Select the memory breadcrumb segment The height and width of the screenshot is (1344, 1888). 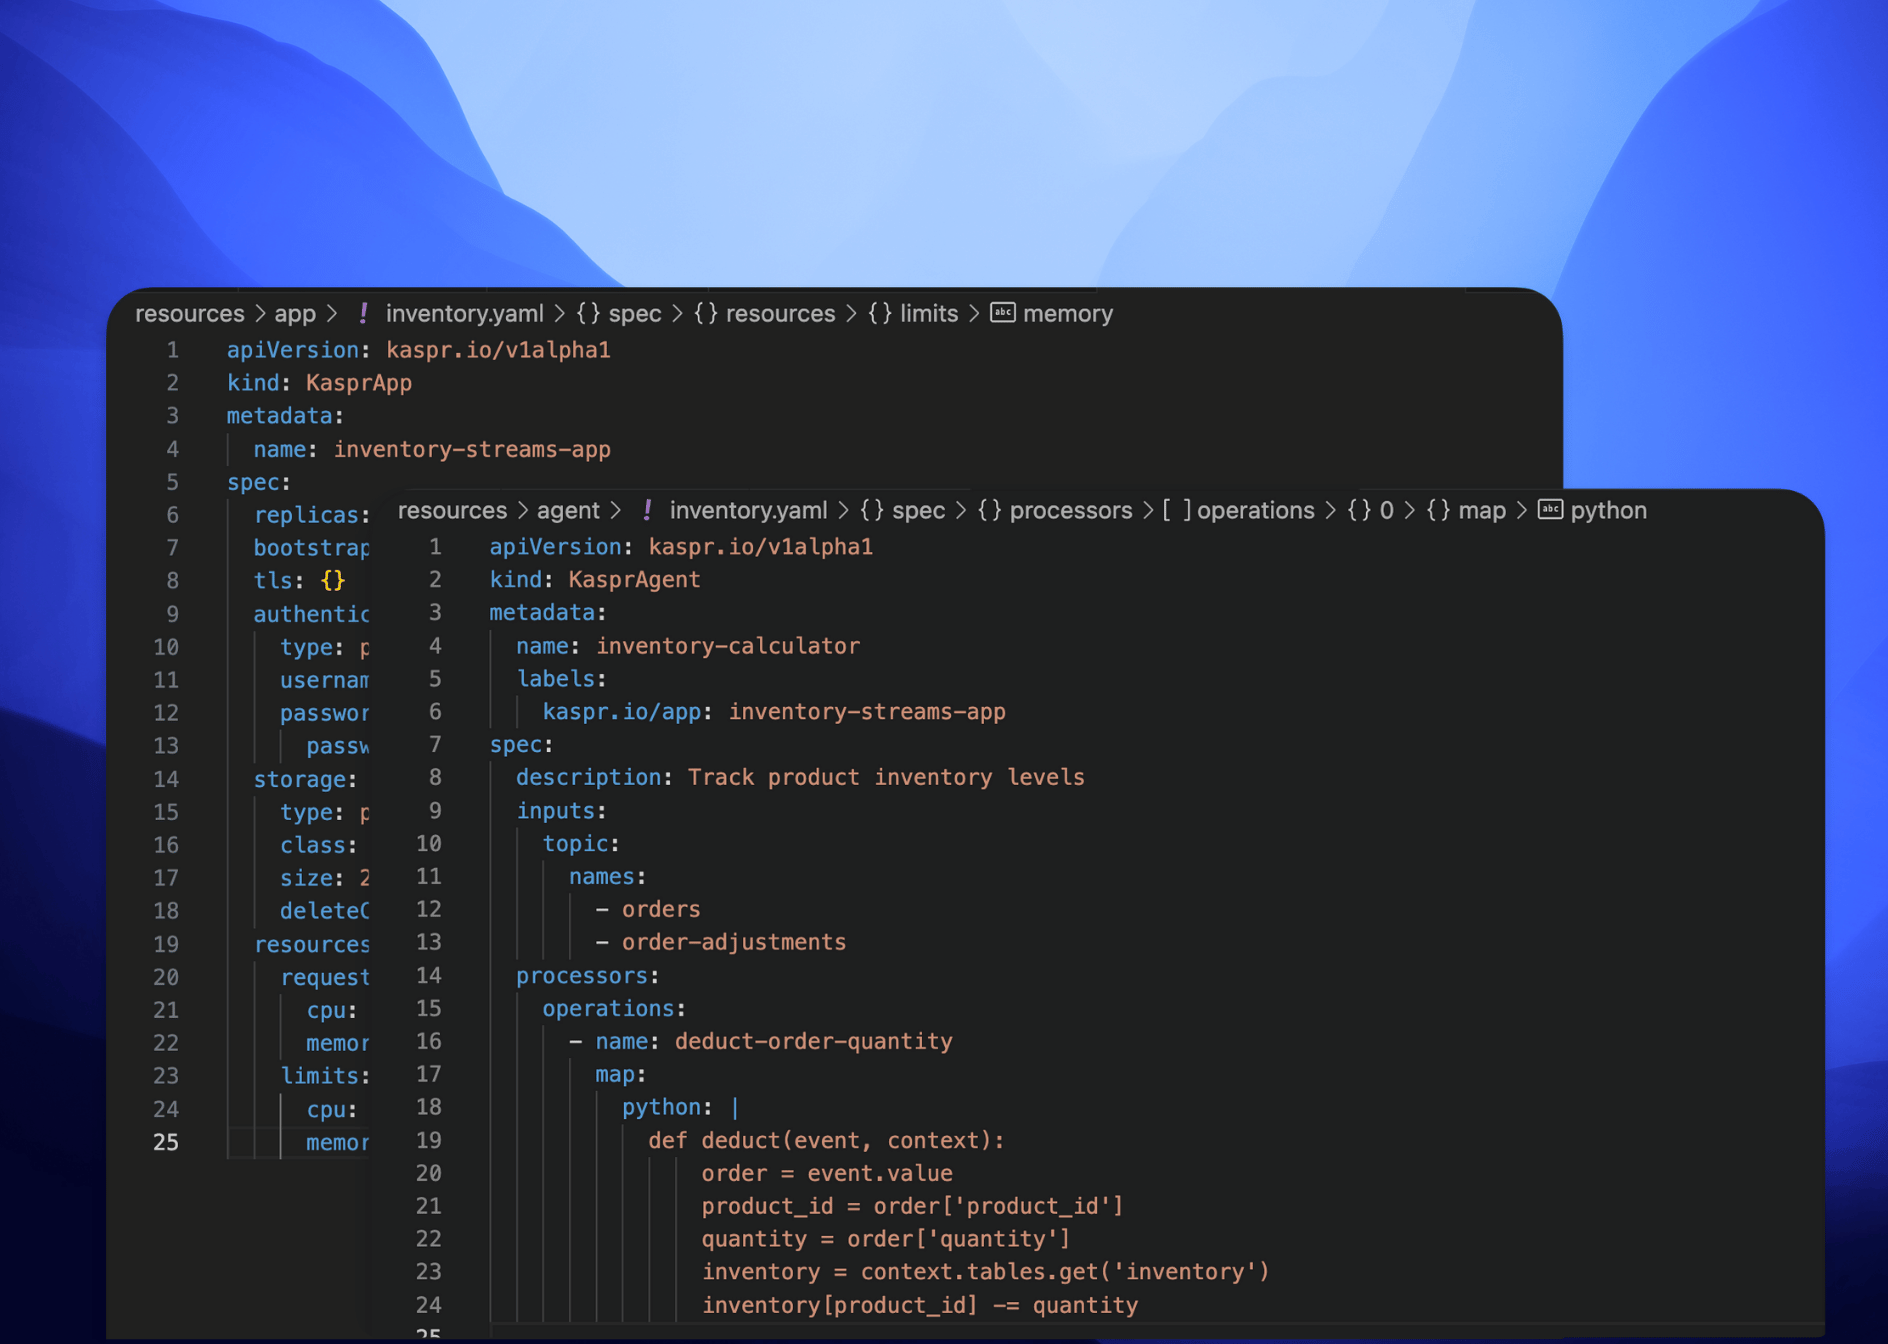(x=1068, y=314)
